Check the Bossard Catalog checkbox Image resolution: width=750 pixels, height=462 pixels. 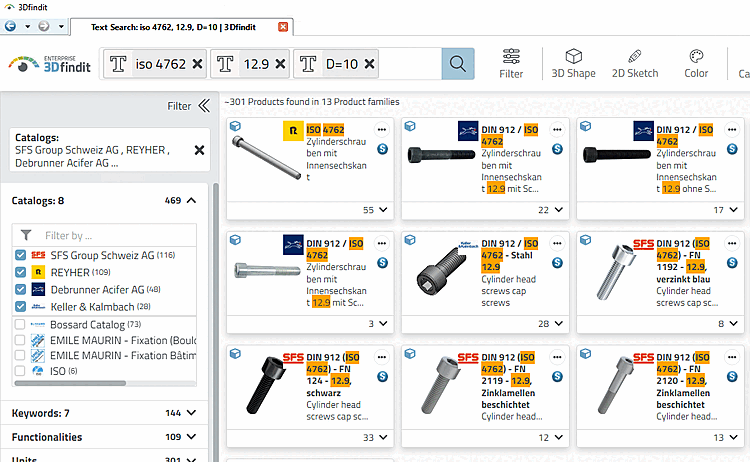pyautogui.click(x=20, y=324)
